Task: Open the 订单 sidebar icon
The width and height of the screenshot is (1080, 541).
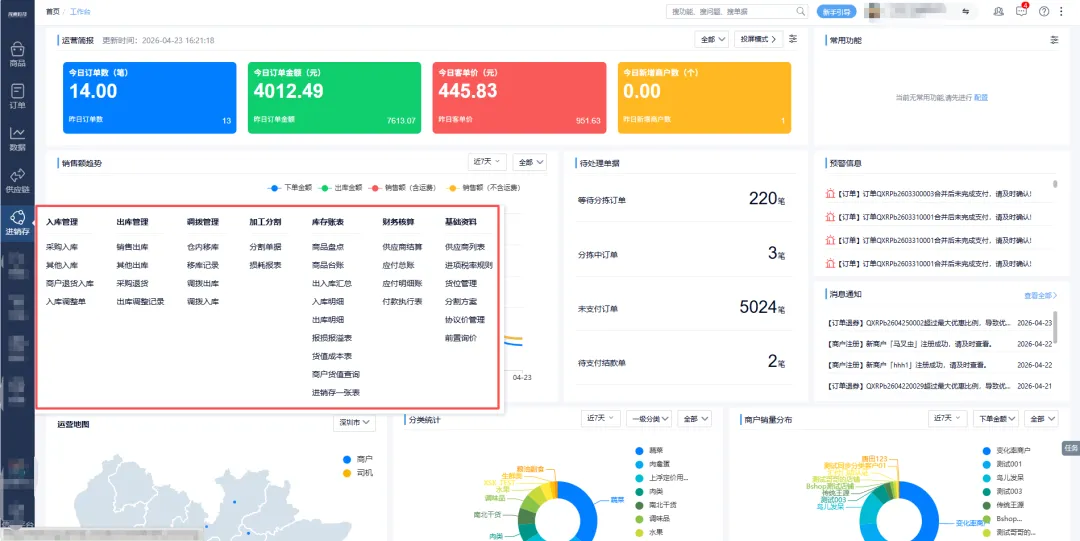Action: [17, 97]
